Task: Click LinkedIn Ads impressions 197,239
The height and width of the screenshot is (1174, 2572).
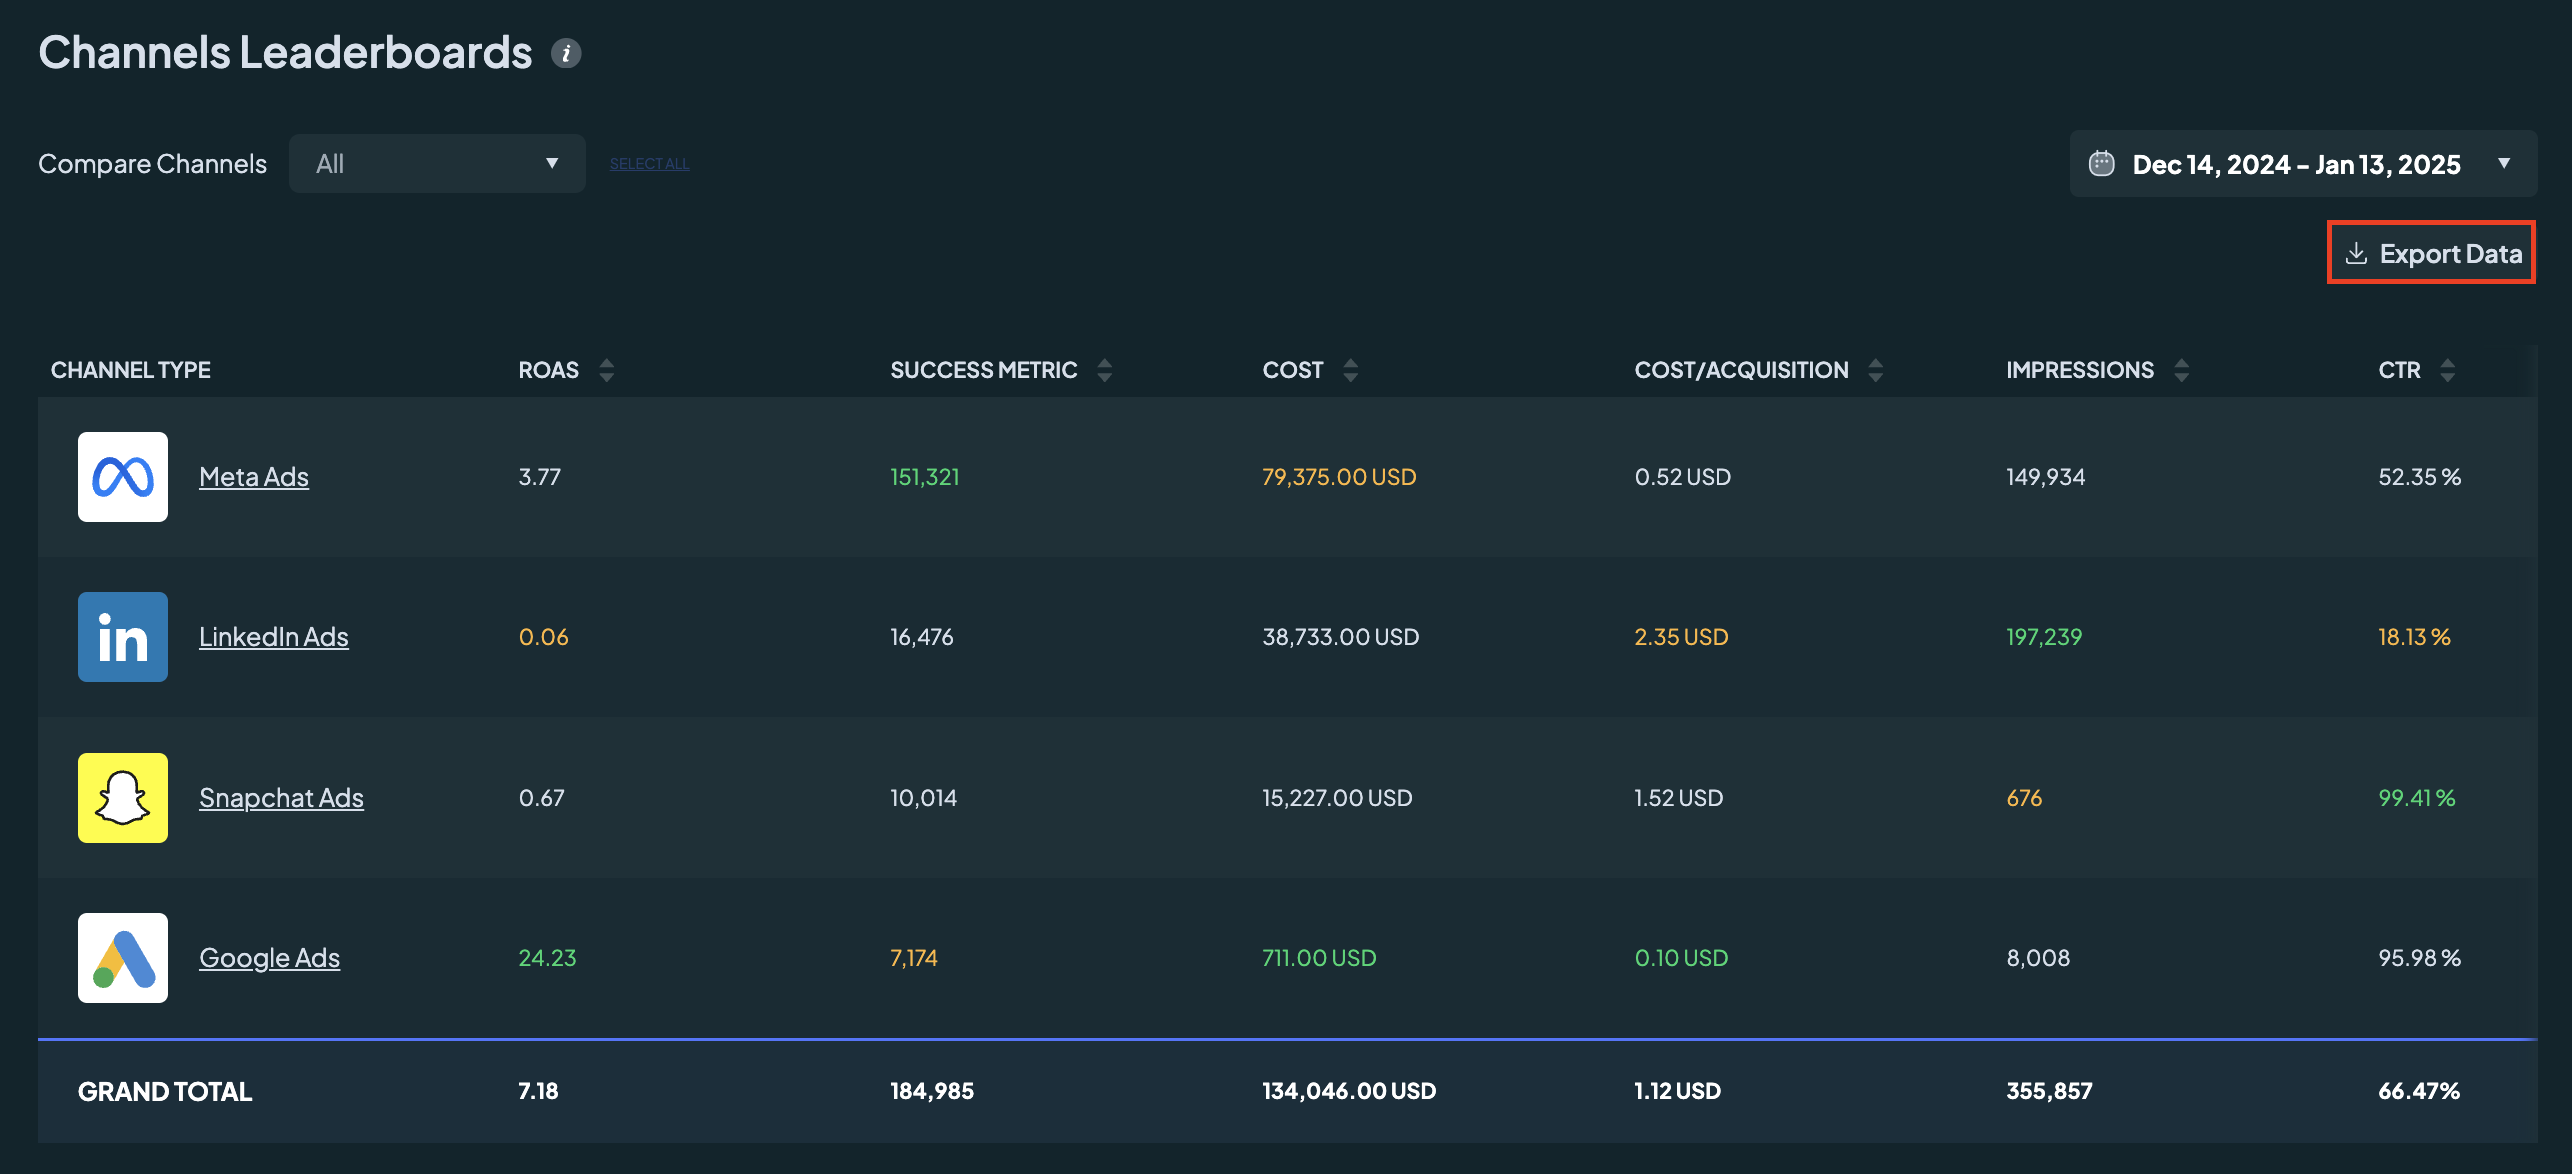Action: click(x=2044, y=637)
